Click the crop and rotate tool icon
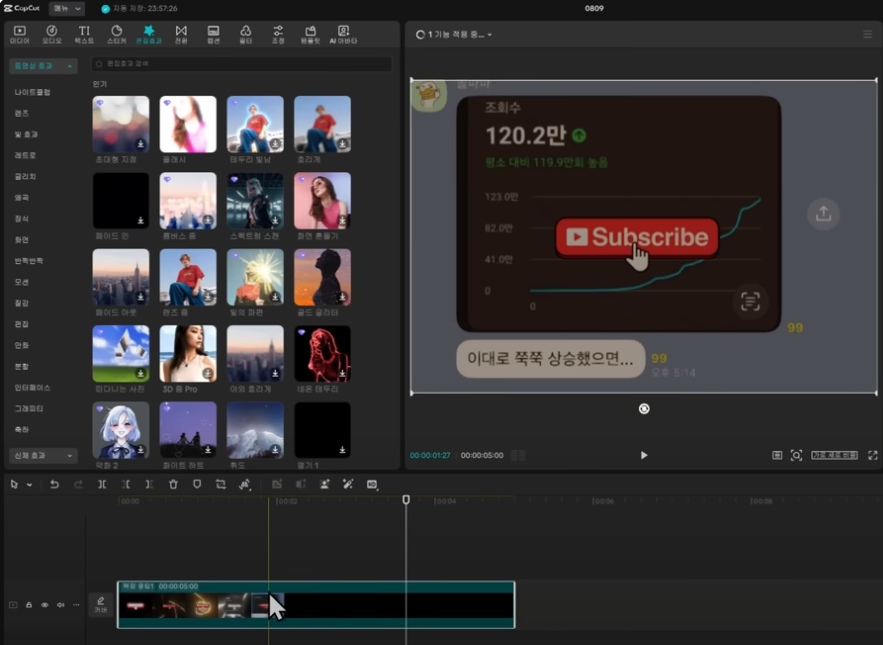883x645 pixels. [x=221, y=484]
